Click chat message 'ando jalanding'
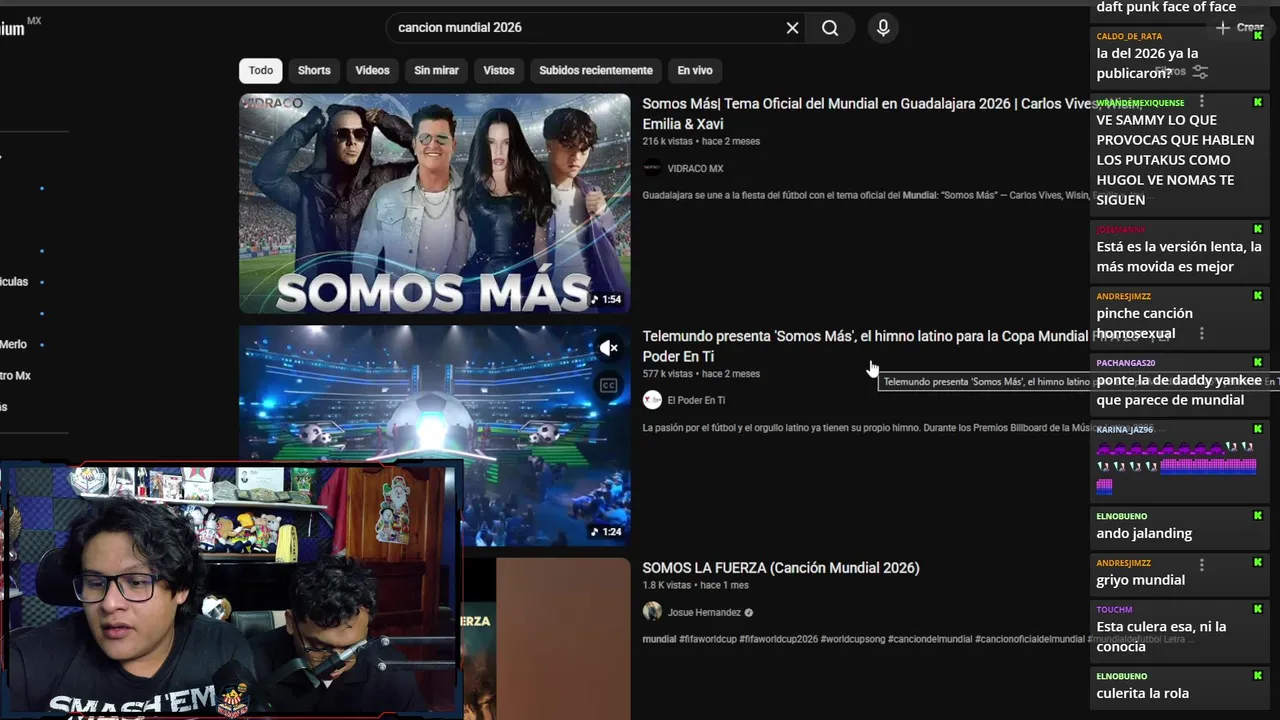Viewport: 1280px width, 720px height. 1144,534
